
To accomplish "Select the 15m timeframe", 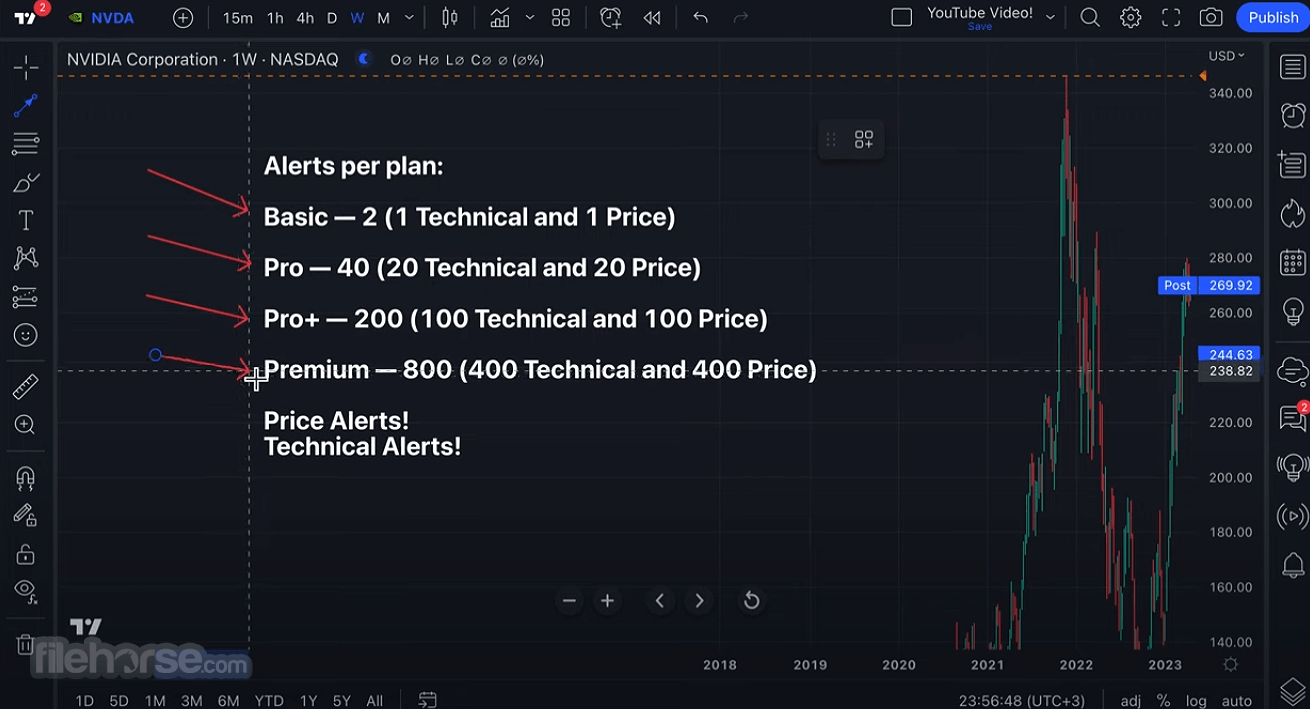I will 237,18.
